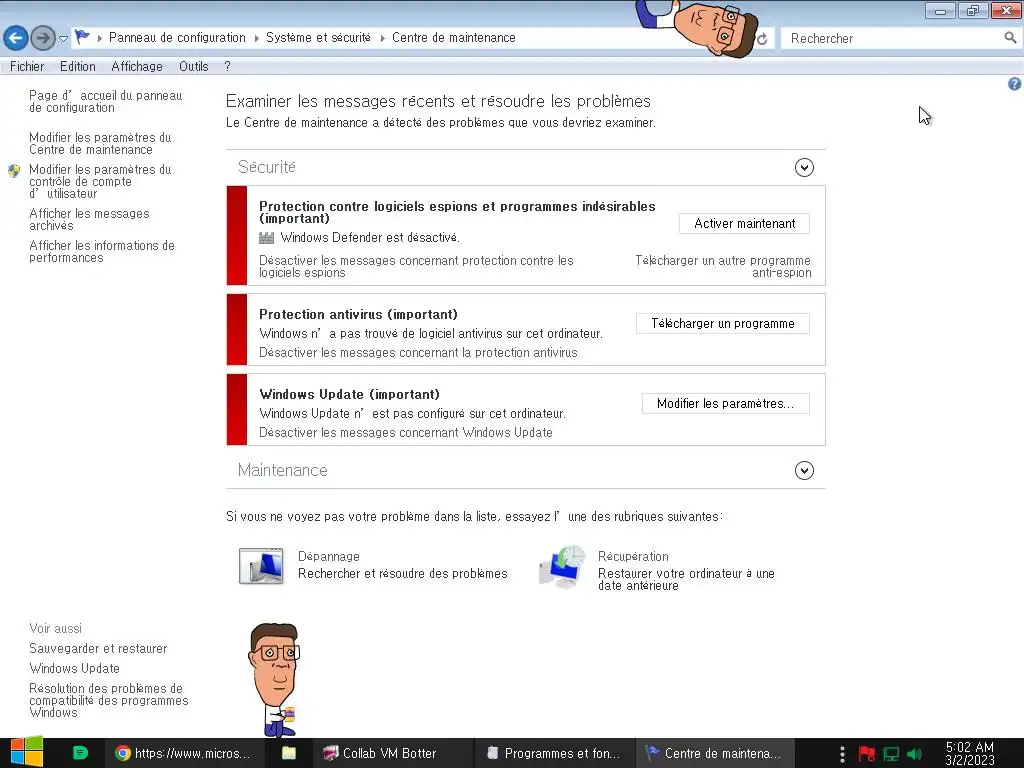
Task: Open the blue help question mark icon
Action: coord(1014,84)
